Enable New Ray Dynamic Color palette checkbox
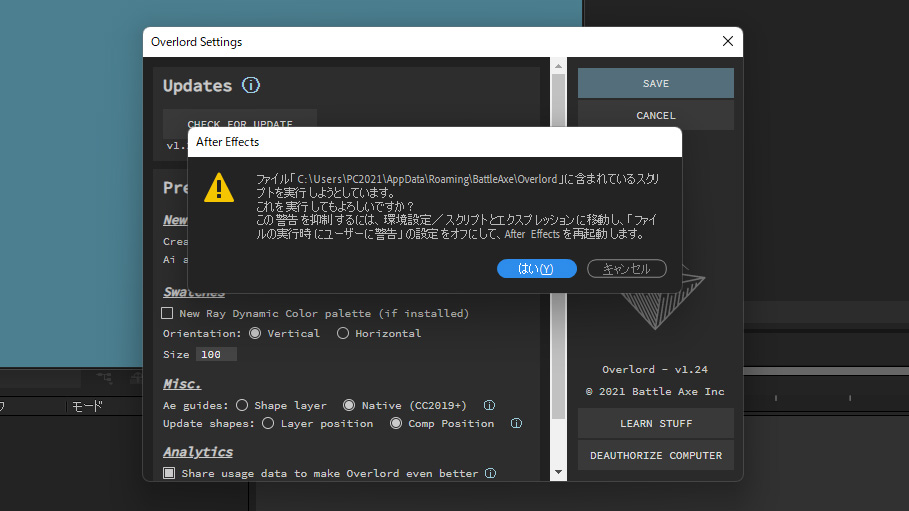Viewport: 909px width, 511px height. [x=167, y=313]
